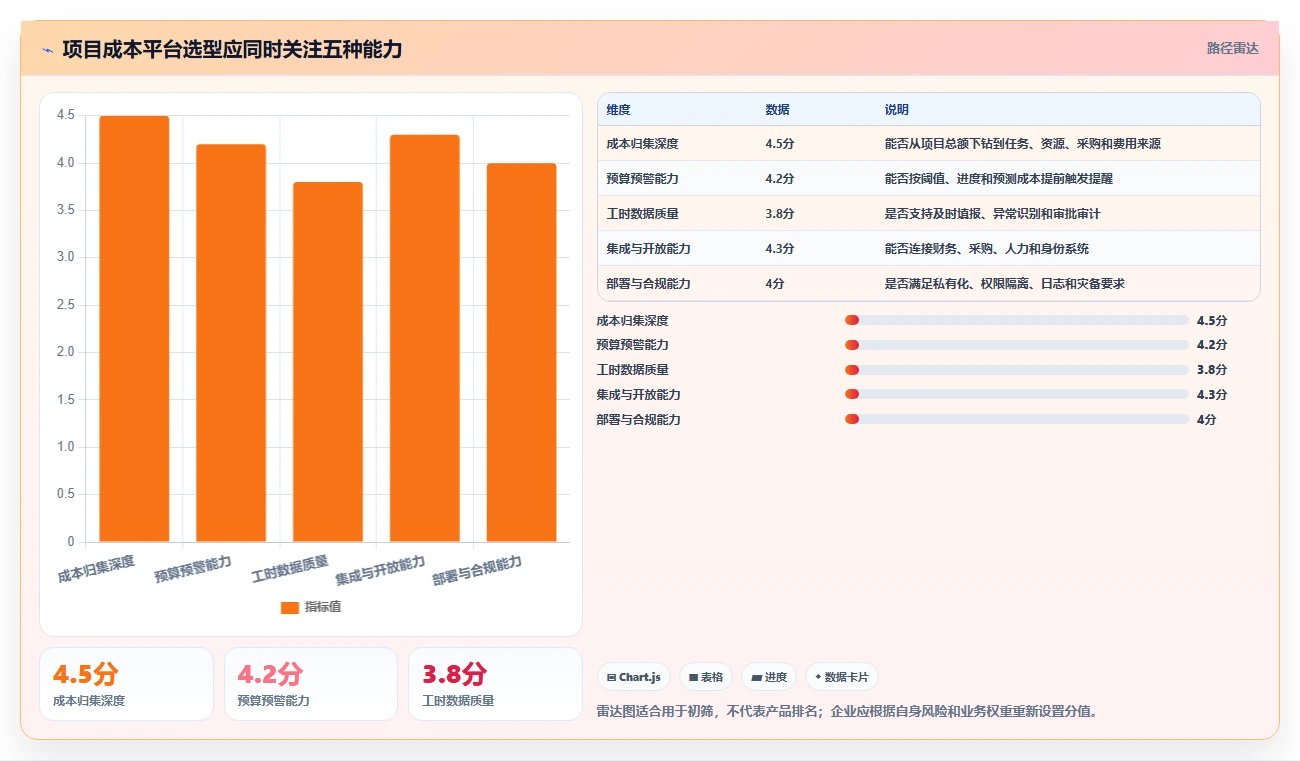Click the 数据卡片 tag chip
This screenshot has height=761, width=1300.
[x=841, y=677]
